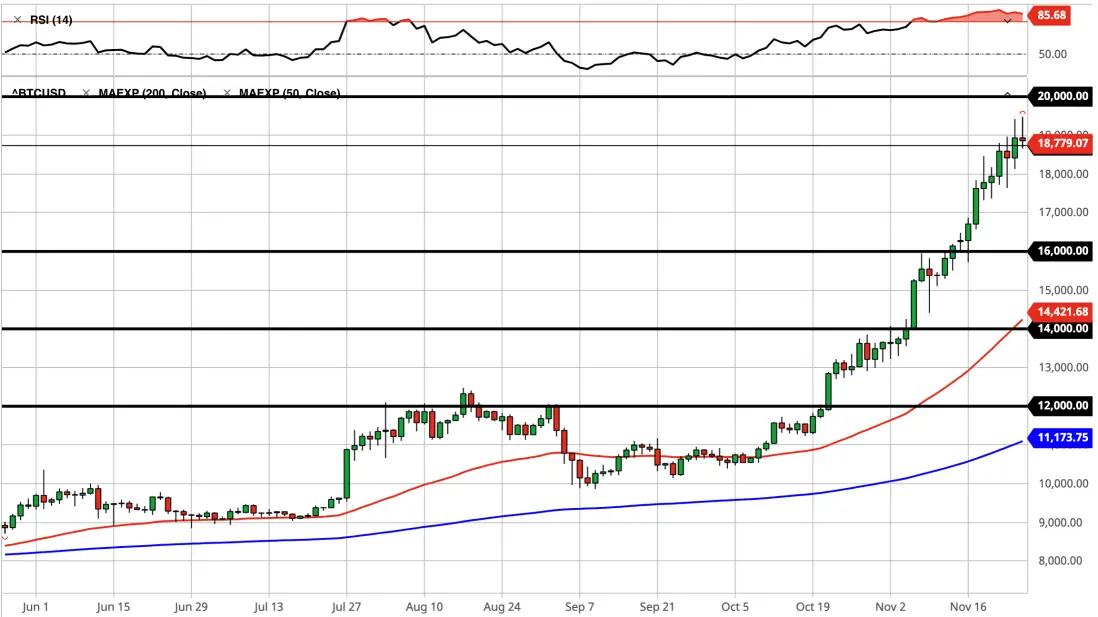Open the MAEXP (200, Close) study label
This screenshot has height=617, width=1098.
tap(153, 92)
